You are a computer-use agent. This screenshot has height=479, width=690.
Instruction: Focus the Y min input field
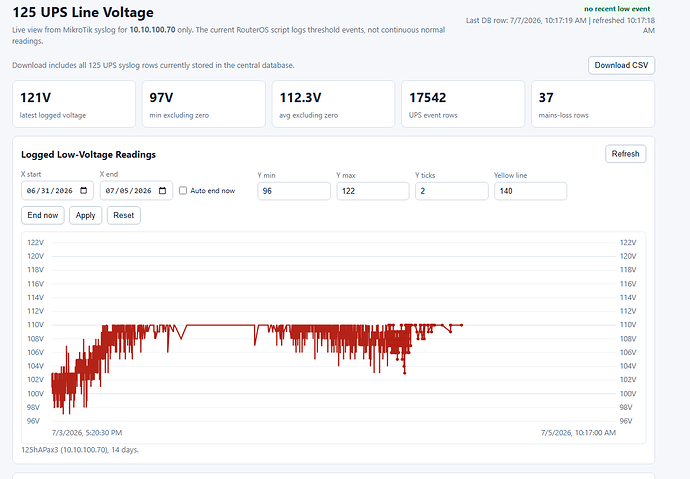click(x=294, y=191)
